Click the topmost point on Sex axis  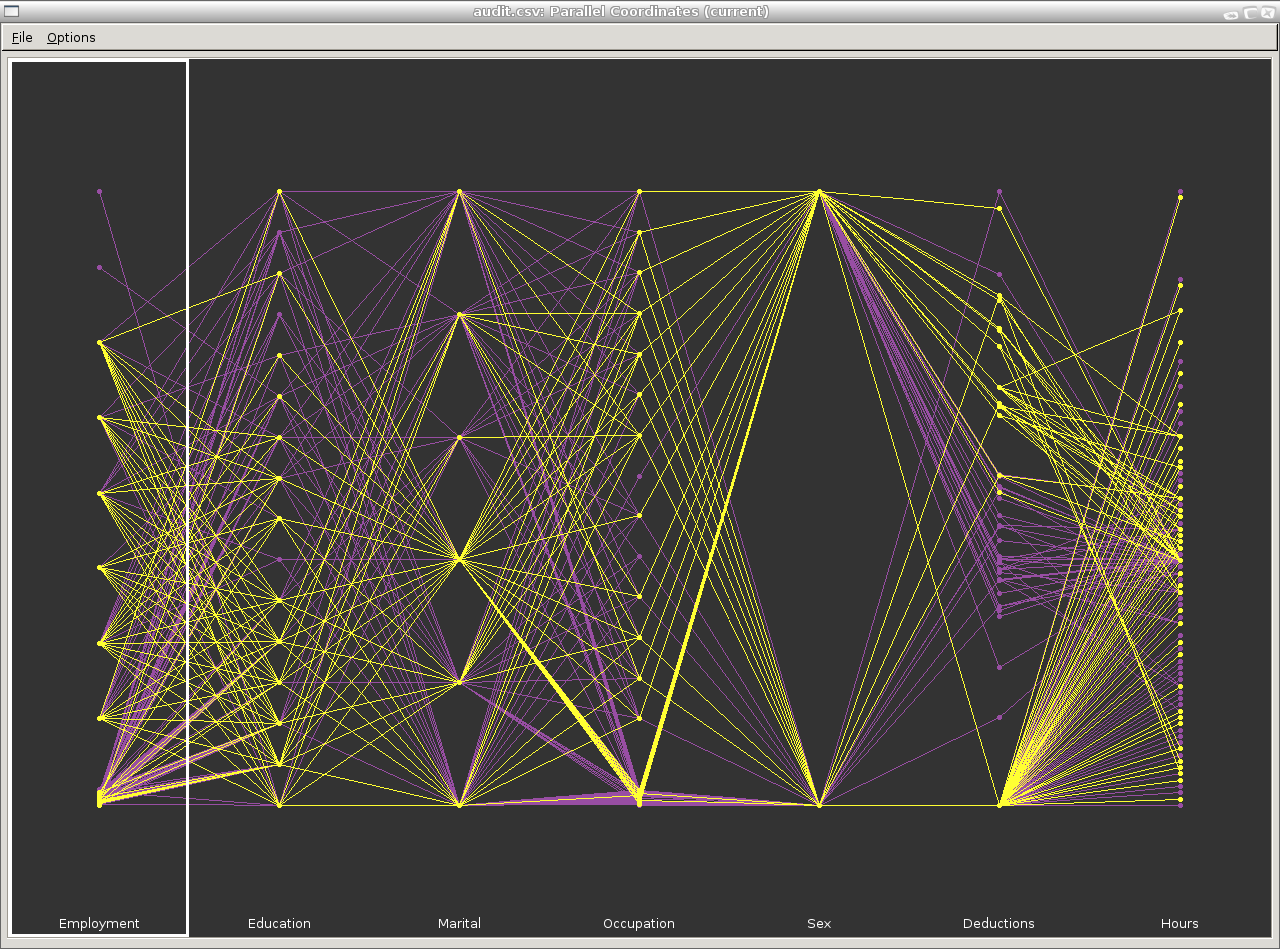[819, 191]
